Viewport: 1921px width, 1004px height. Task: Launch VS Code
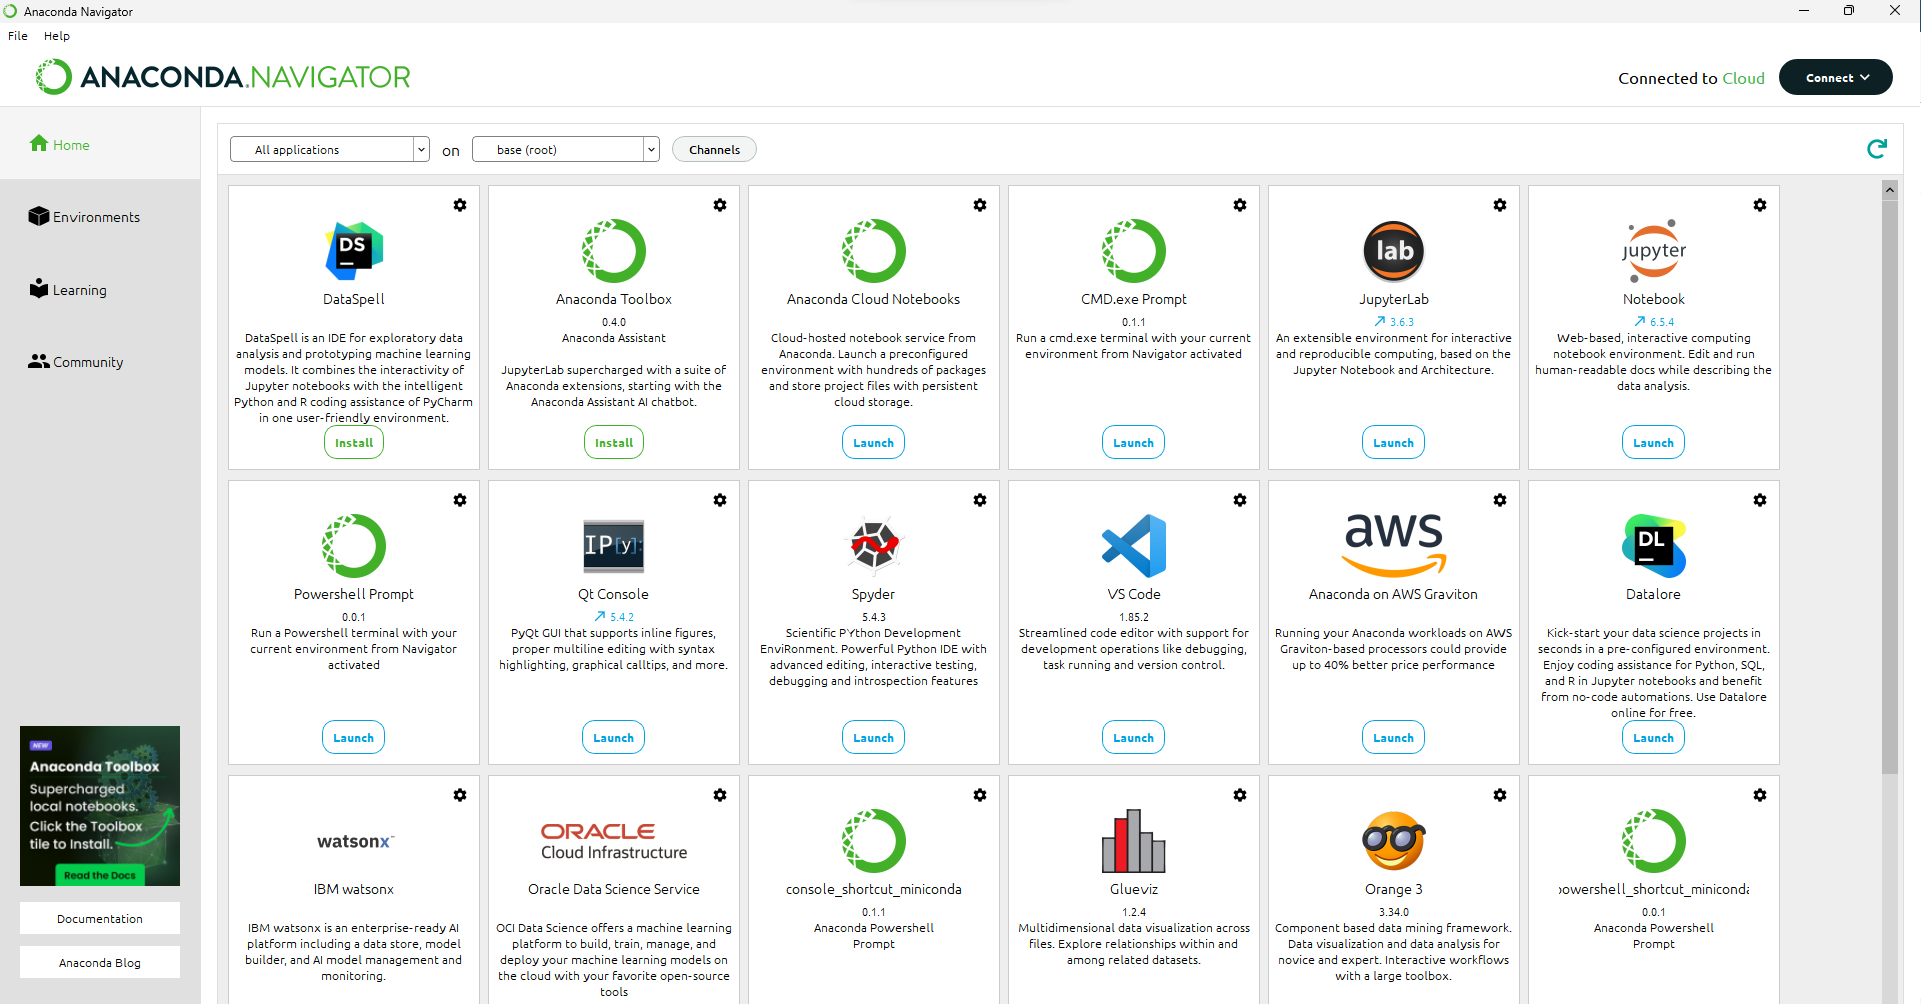tap(1134, 738)
